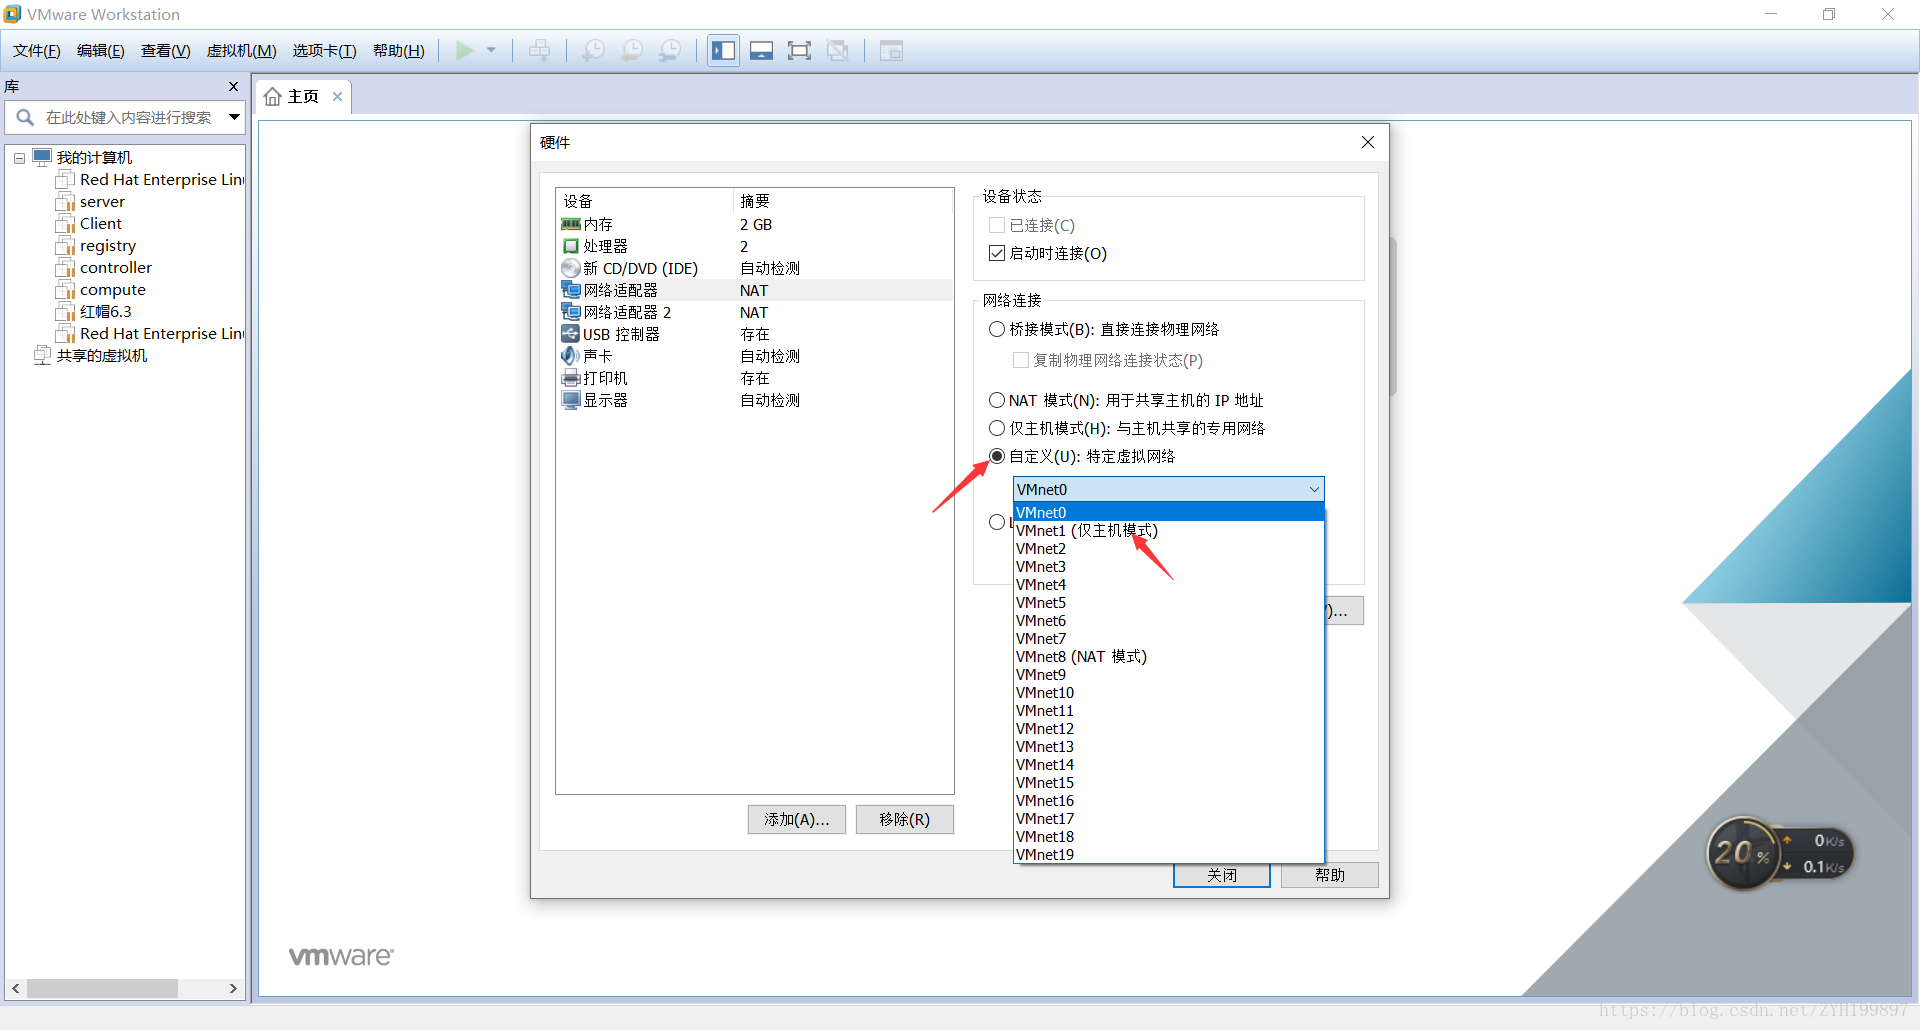Select the USB 控制器 device row
Viewport: 1920px width, 1030px height.
pyautogui.click(x=755, y=334)
